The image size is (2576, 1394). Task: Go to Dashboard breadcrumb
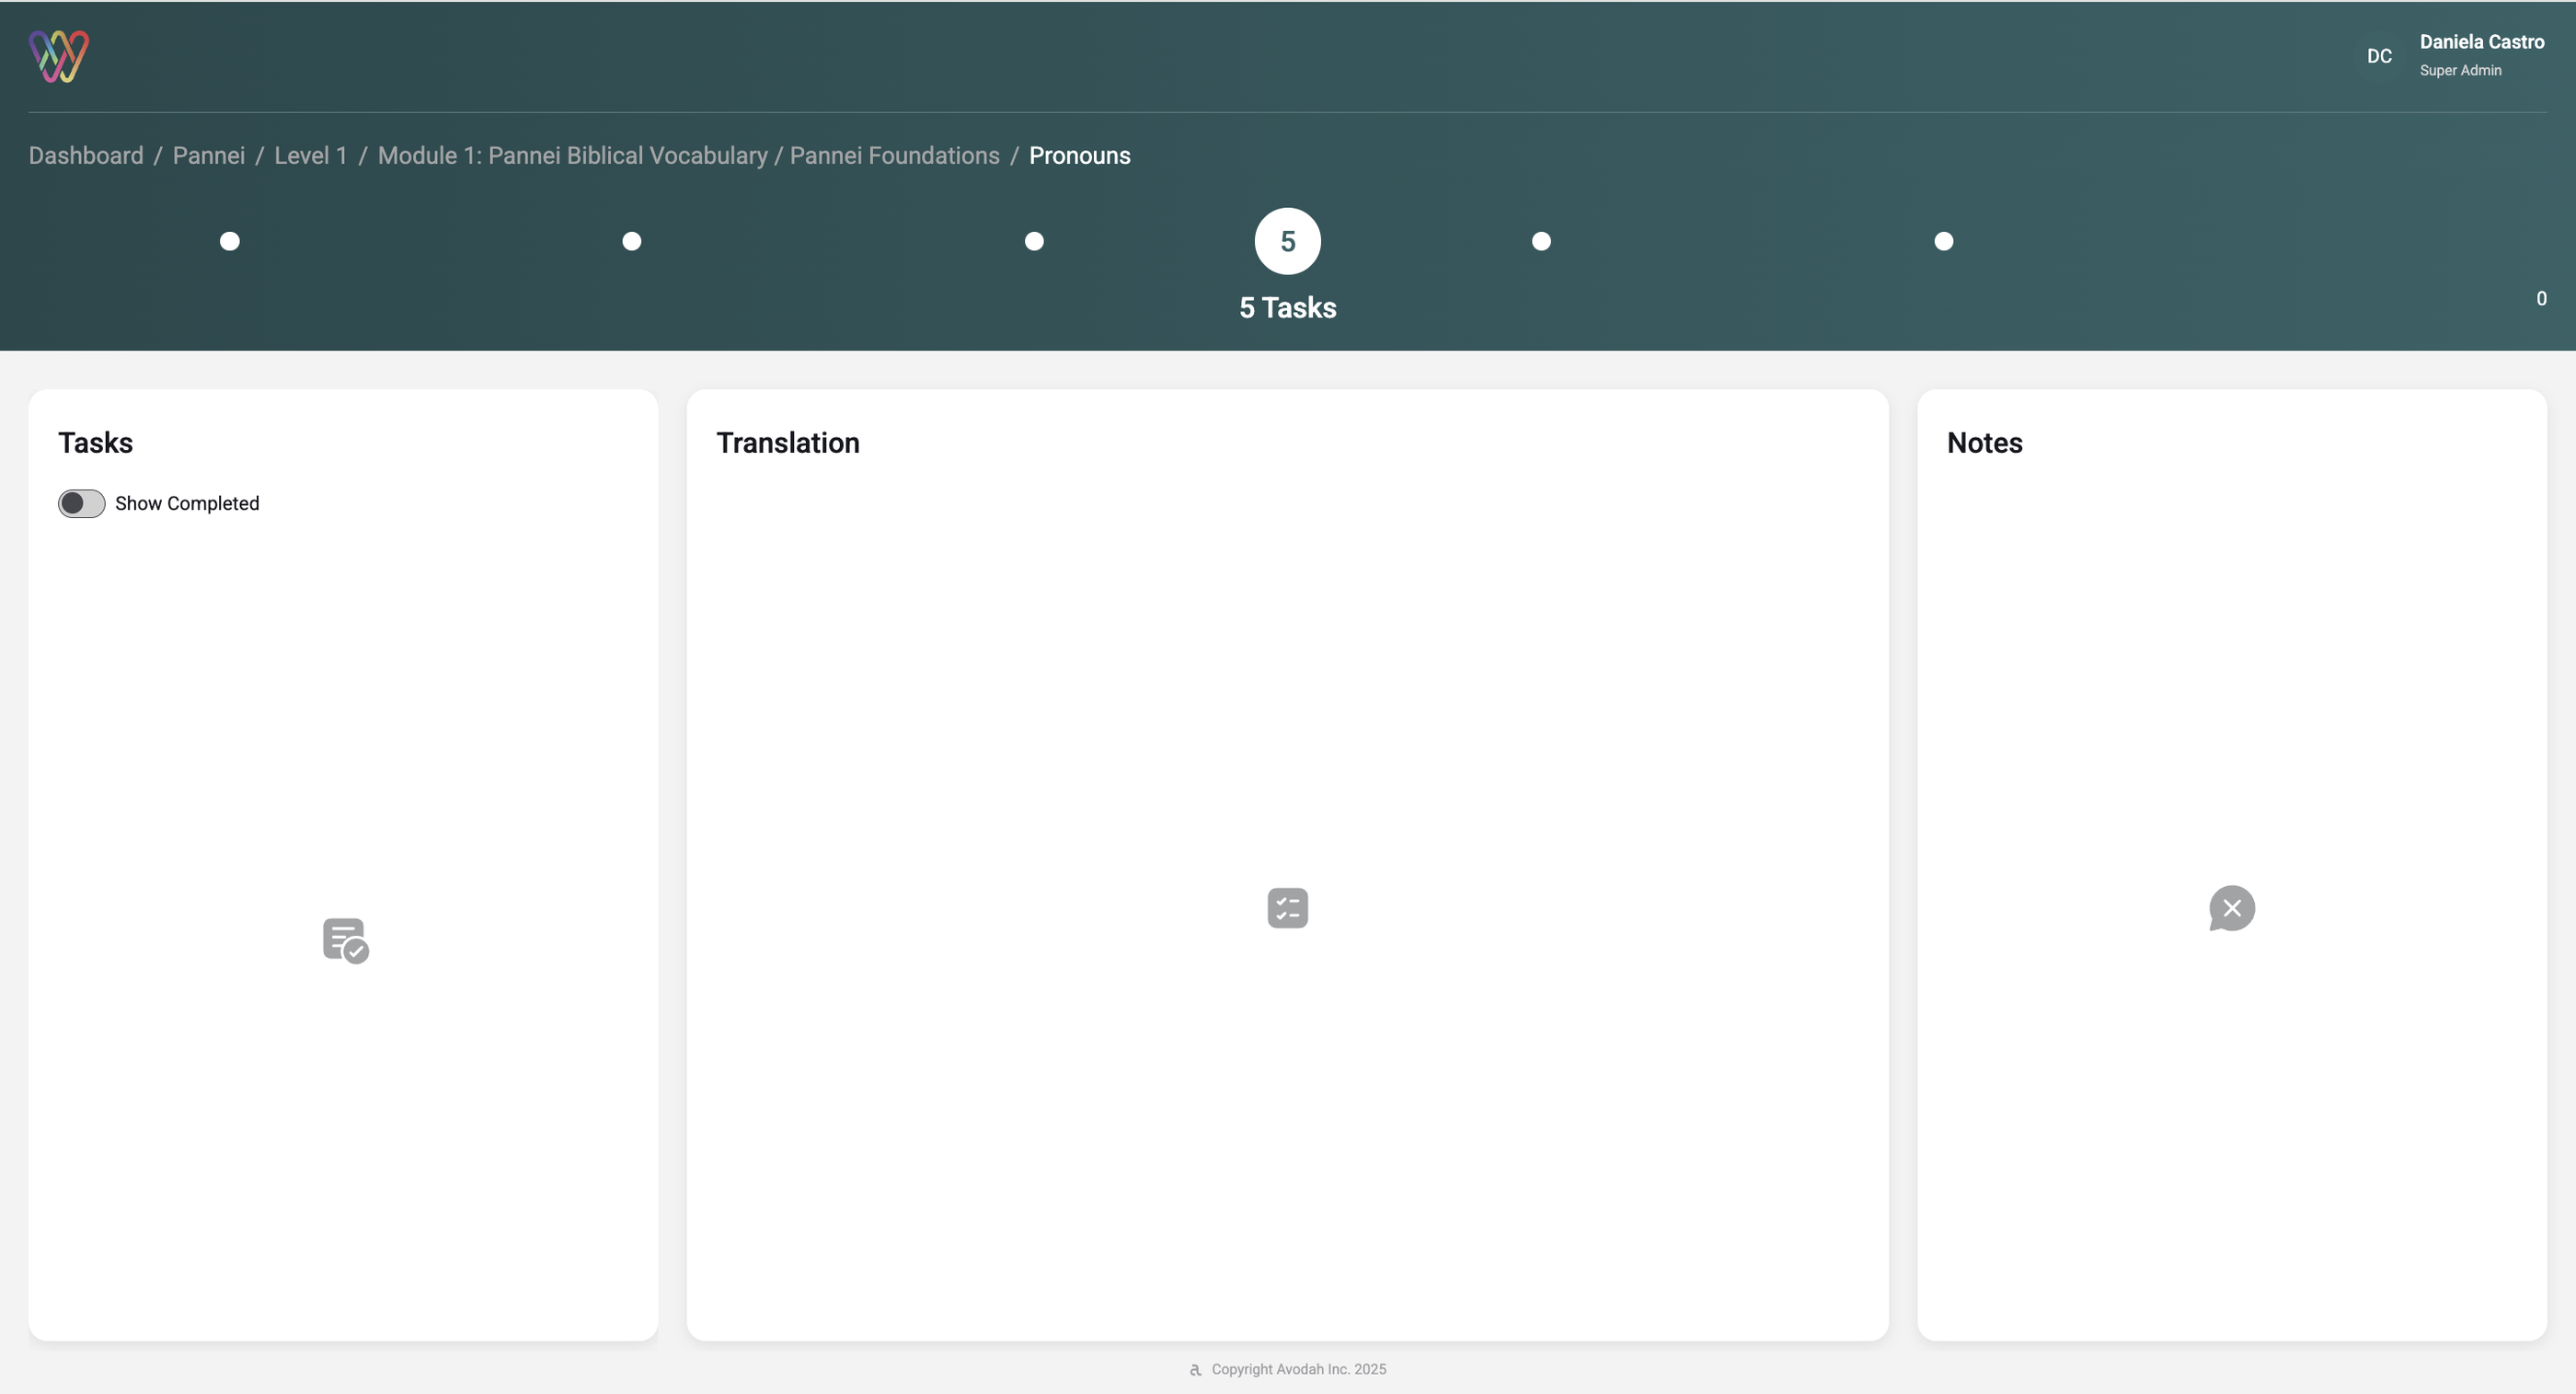[86, 156]
